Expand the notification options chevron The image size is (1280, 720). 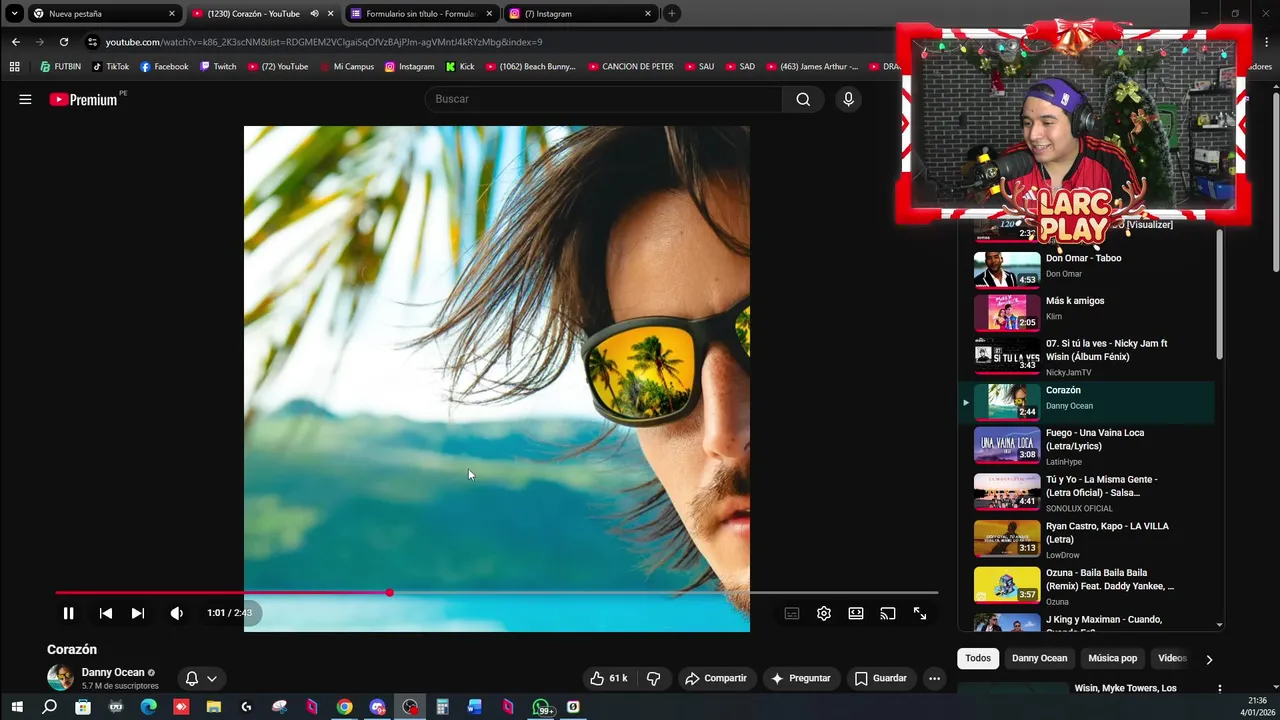(x=212, y=678)
